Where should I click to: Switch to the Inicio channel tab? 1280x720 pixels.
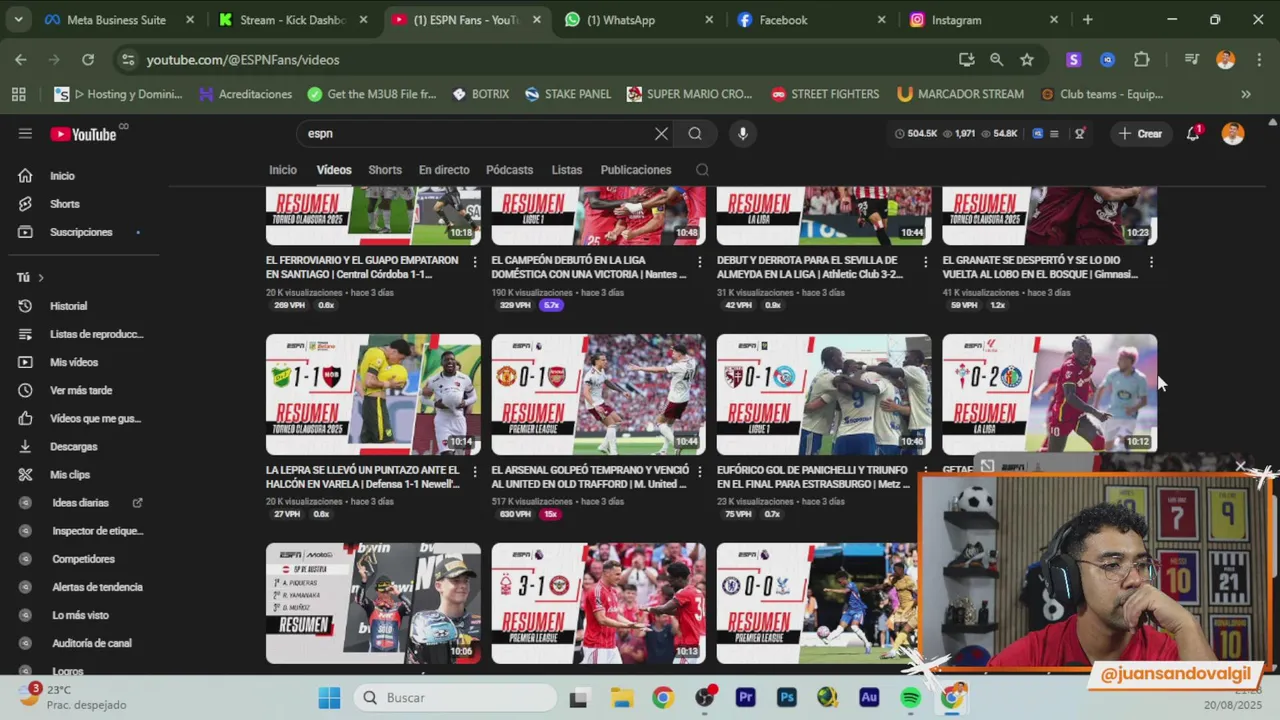coord(283,170)
